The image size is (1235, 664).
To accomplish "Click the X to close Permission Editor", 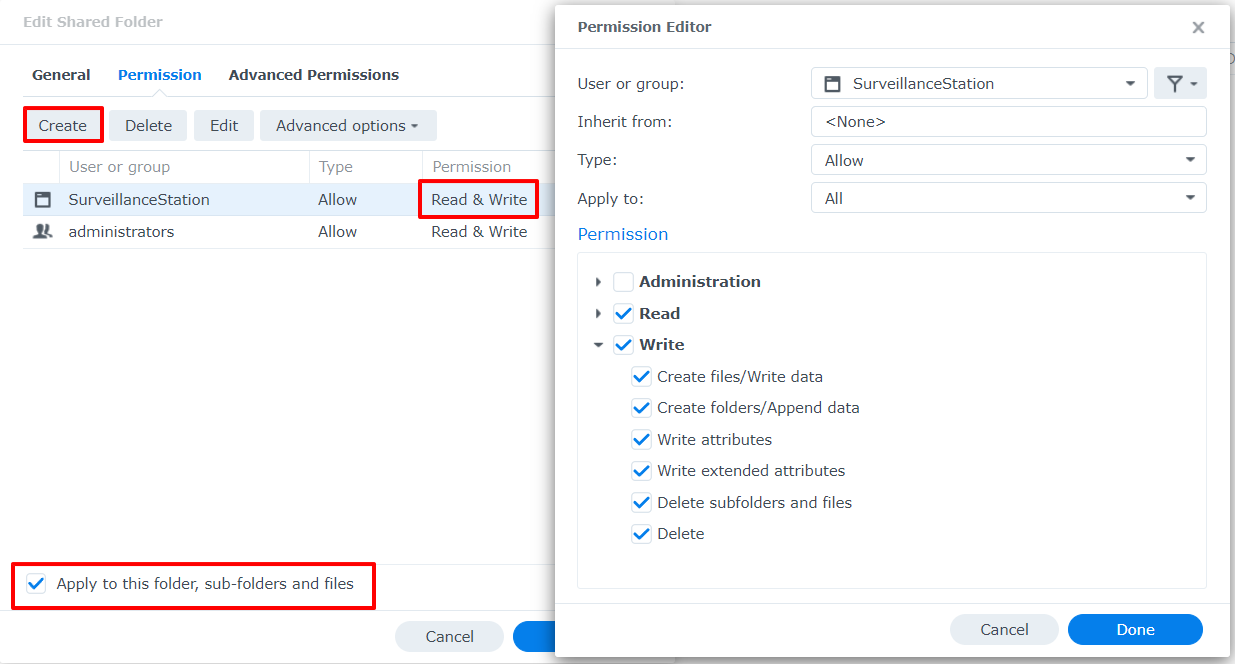I will (1197, 28).
